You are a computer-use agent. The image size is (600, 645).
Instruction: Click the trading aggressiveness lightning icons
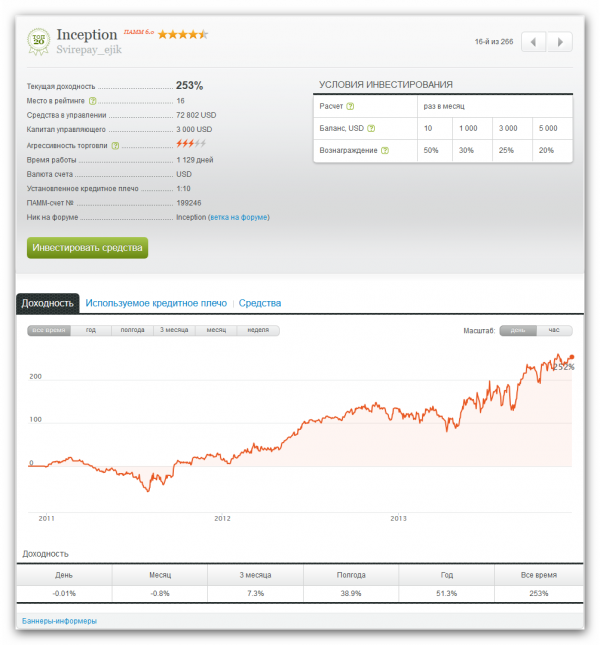click(x=191, y=144)
